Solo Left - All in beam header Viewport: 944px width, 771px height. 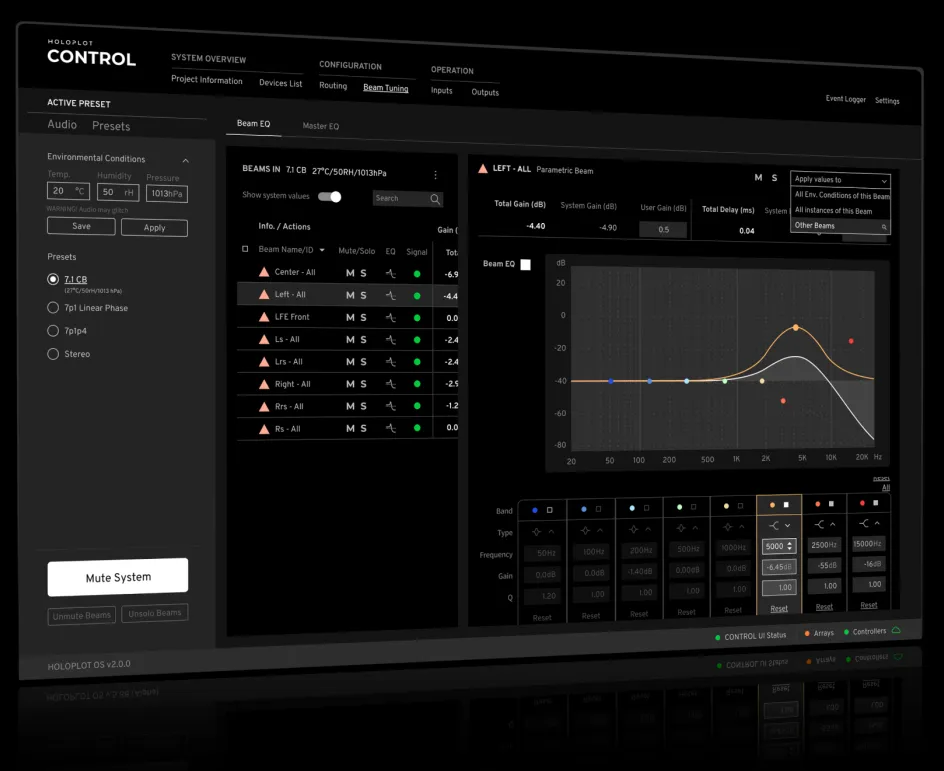point(774,178)
